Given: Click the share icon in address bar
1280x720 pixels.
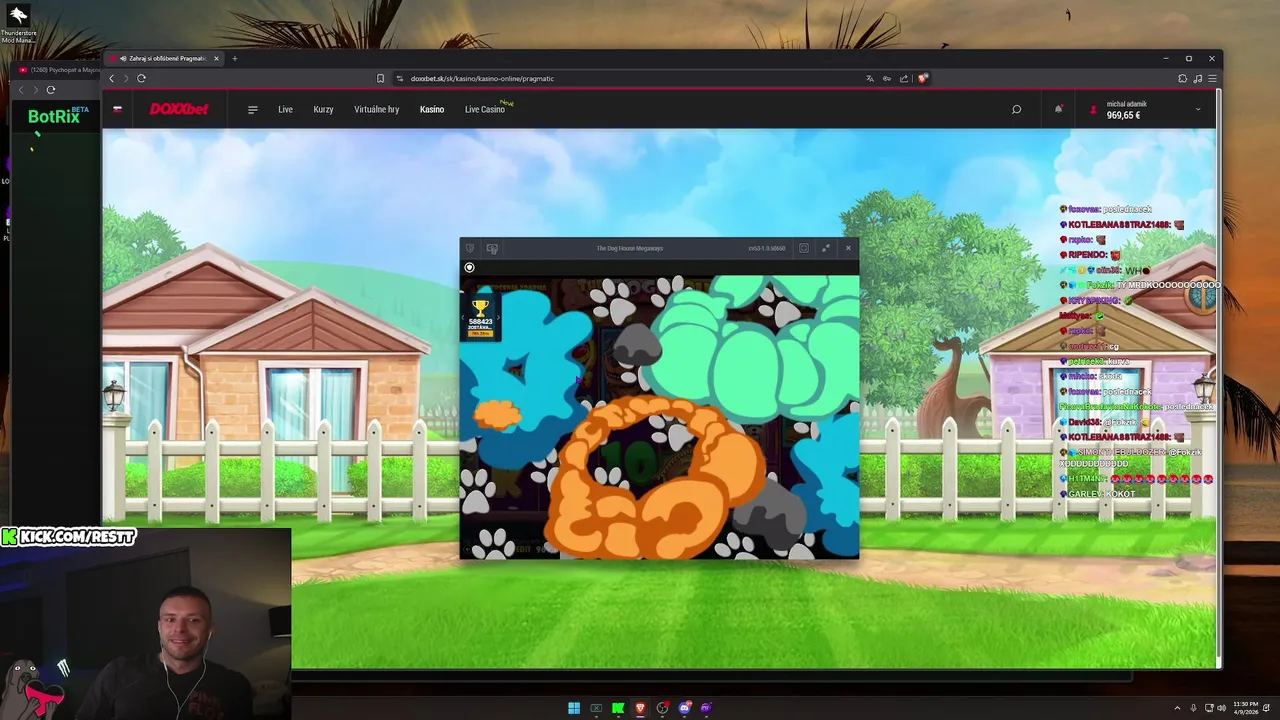Looking at the screenshot, I should (904, 78).
